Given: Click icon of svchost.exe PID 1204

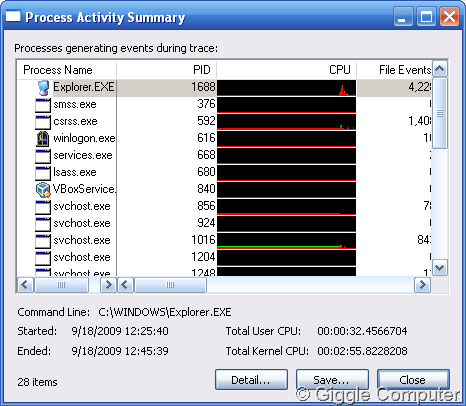Looking at the screenshot, I should pyautogui.click(x=43, y=258).
